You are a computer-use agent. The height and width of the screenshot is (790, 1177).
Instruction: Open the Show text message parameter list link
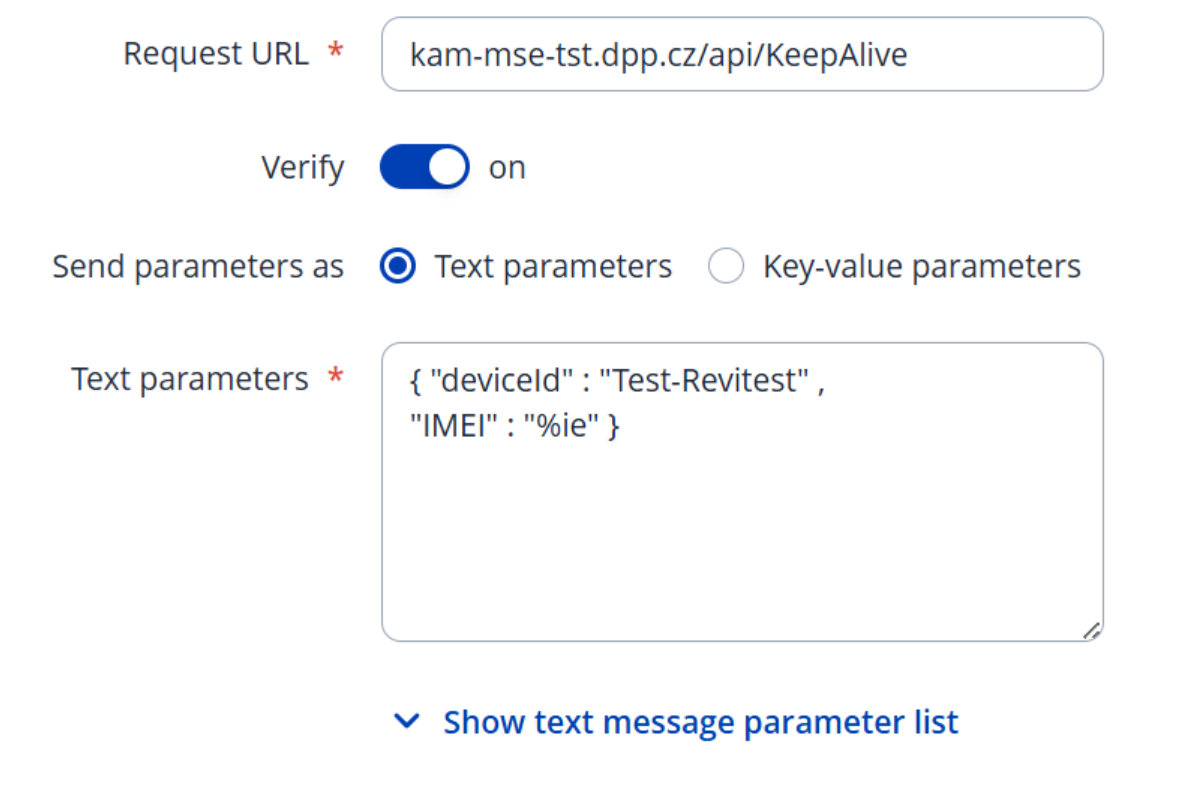tap(700, 721)
